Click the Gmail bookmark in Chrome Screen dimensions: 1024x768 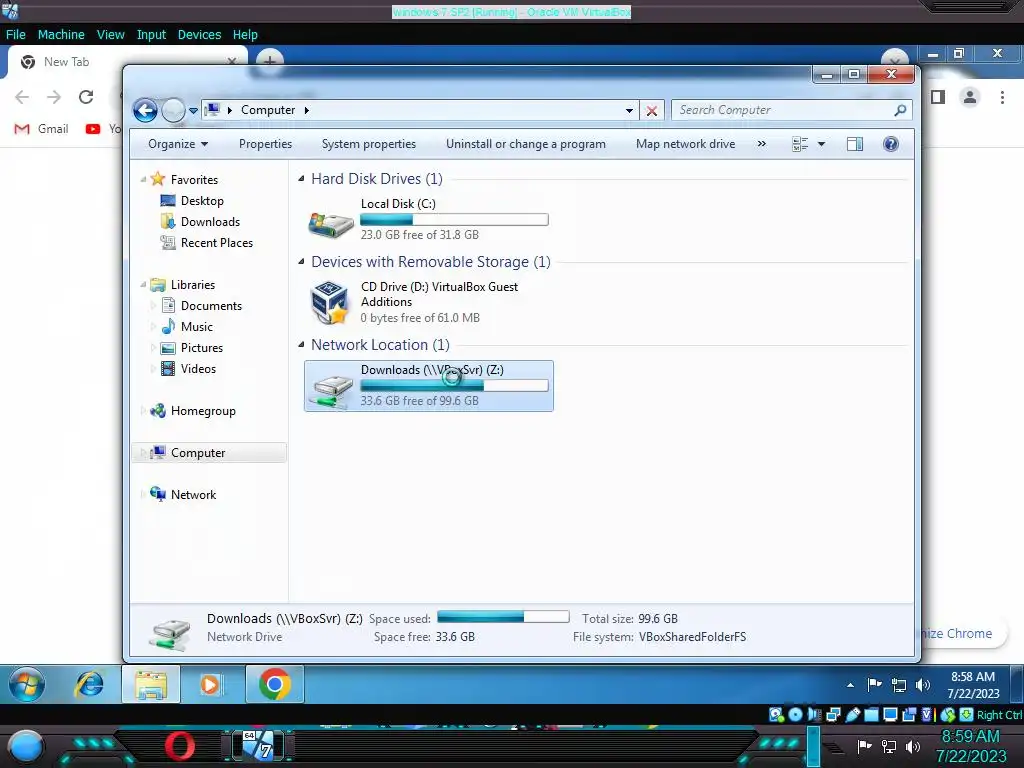(x=41, y=129)
